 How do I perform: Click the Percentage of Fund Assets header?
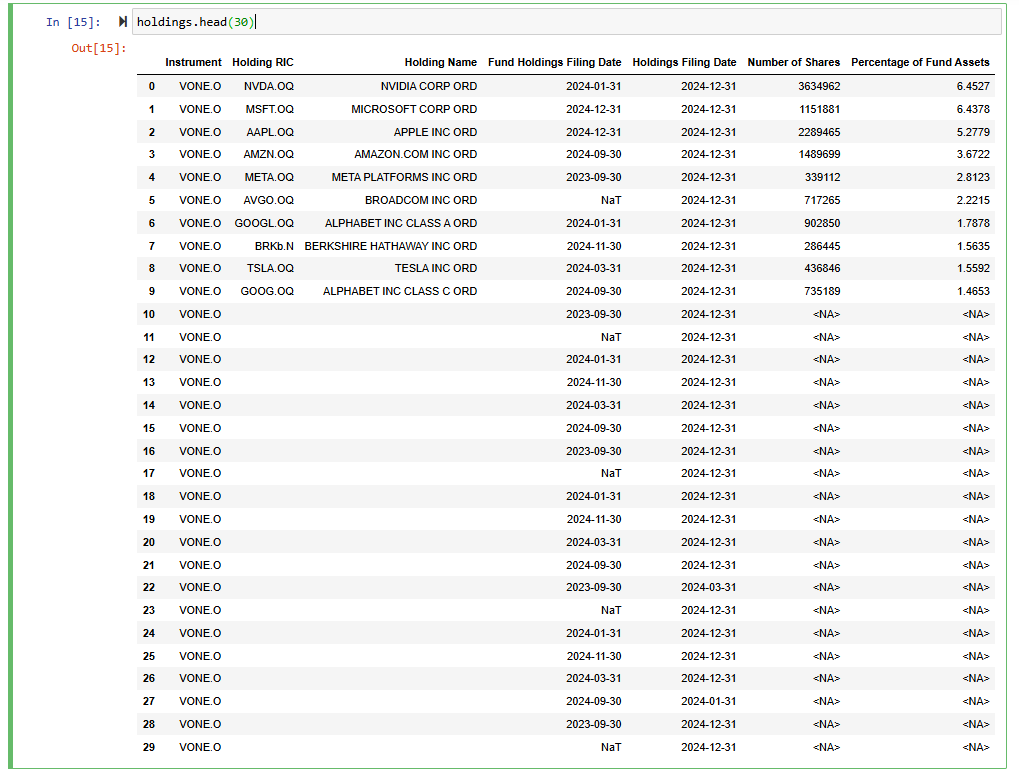pos(920,62)
